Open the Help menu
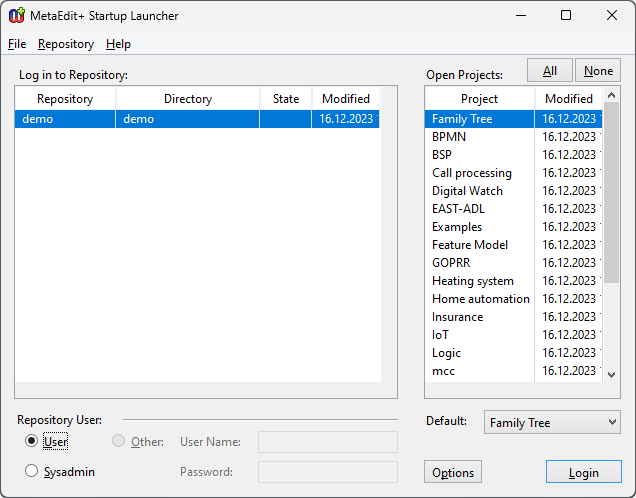 118,44
